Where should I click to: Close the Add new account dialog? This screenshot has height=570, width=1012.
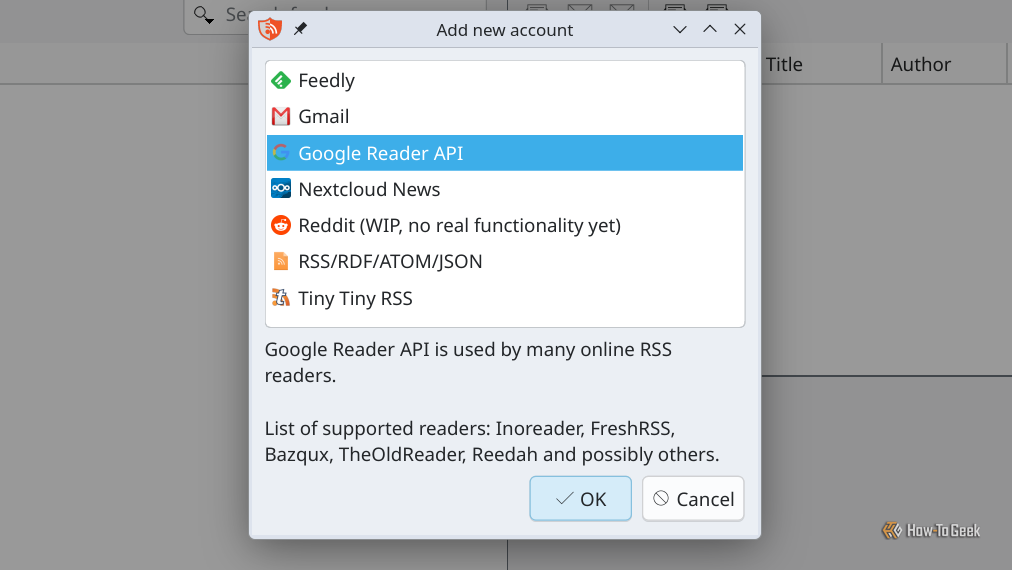[x=740, y=30]
